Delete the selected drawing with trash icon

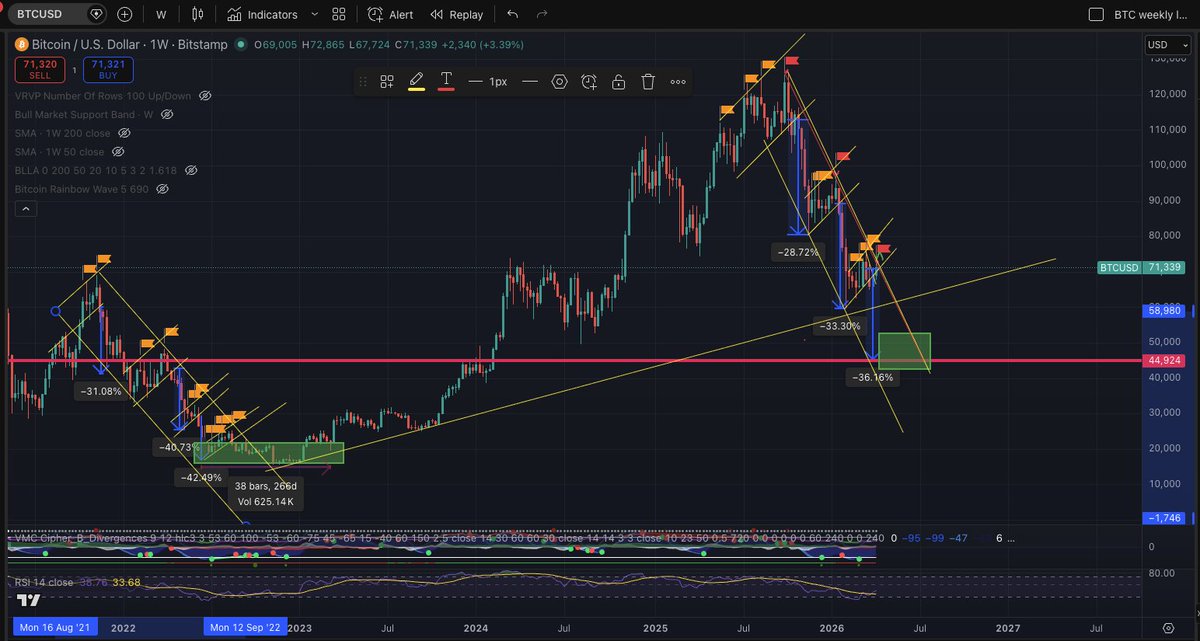[648, 82]
